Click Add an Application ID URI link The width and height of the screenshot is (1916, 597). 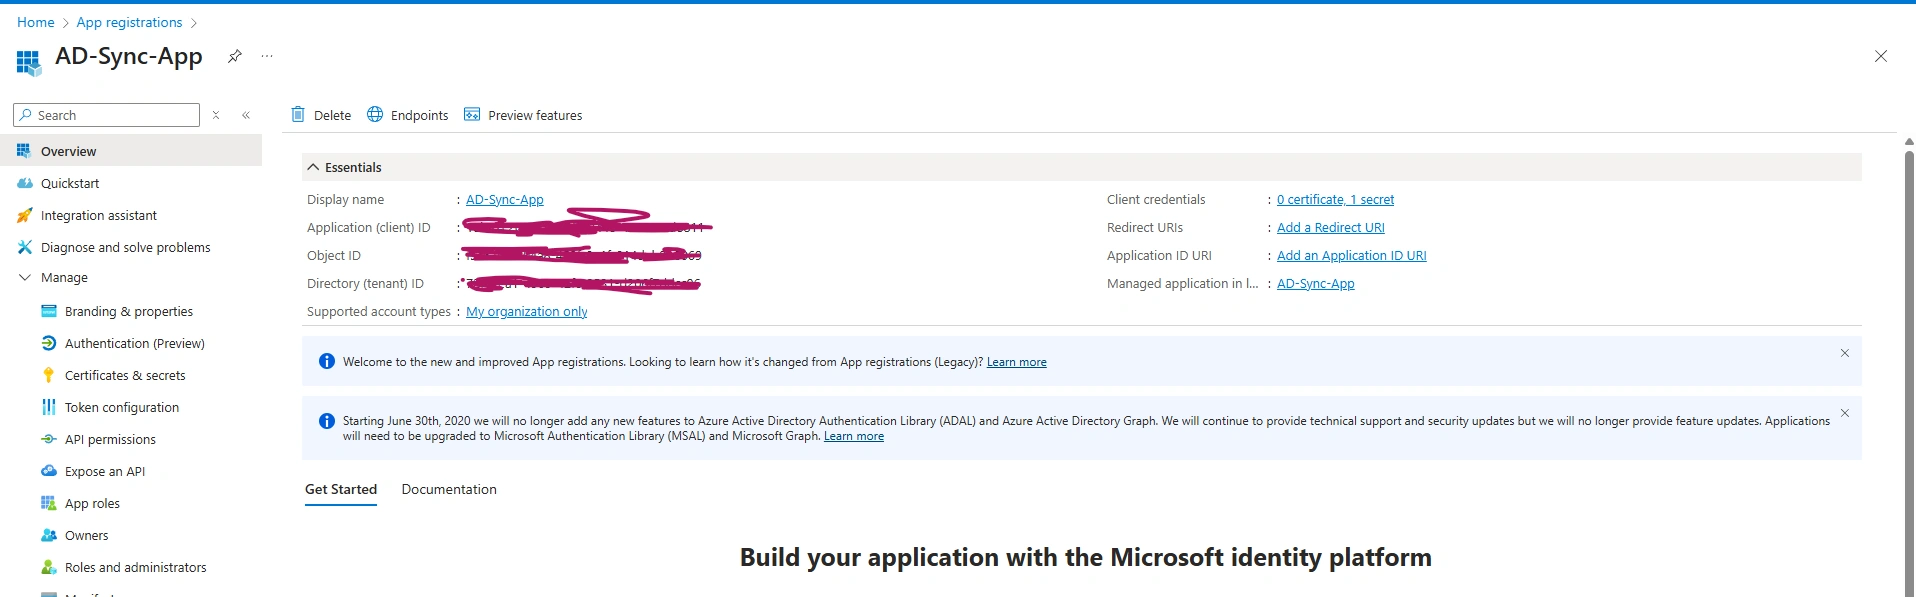click(1352, 255)
